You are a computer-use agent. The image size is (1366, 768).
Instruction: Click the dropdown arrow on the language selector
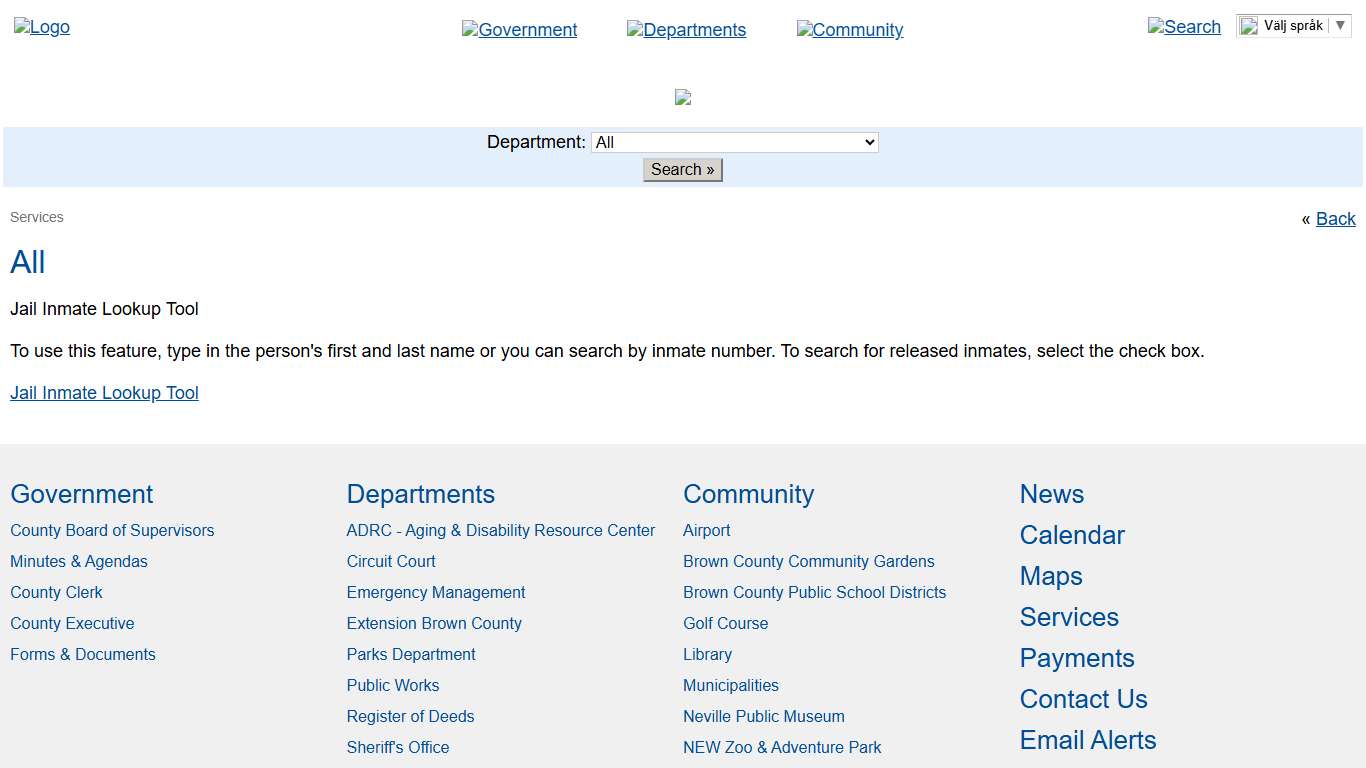tap(1342, 25)
